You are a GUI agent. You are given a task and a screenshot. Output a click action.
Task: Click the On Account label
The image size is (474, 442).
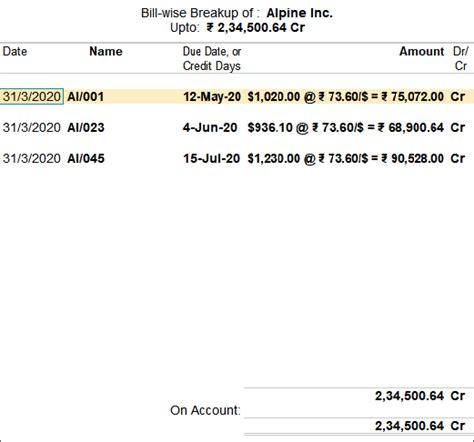205,410
